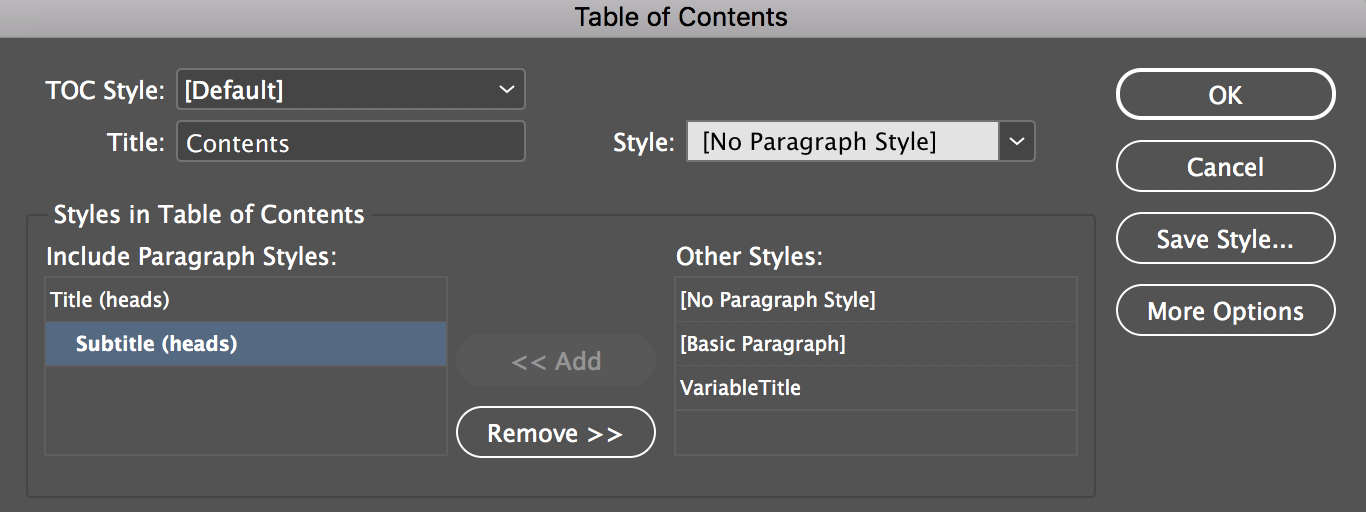This screenshot has width=1366, height=512.
Task: Select the highlighted Subtitle (heads) entry
Action: 246,344
